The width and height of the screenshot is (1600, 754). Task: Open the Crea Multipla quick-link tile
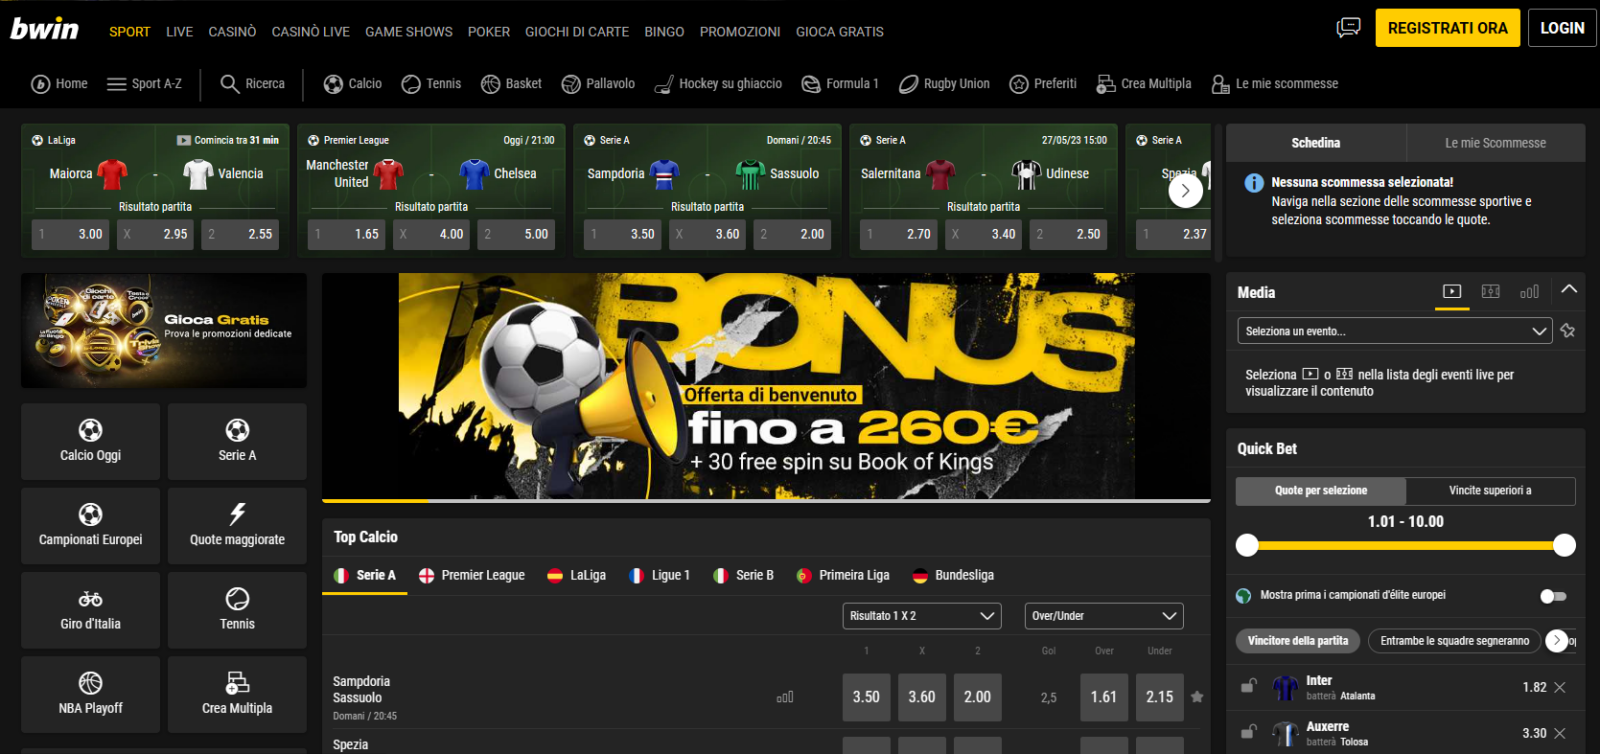point(237,694)
